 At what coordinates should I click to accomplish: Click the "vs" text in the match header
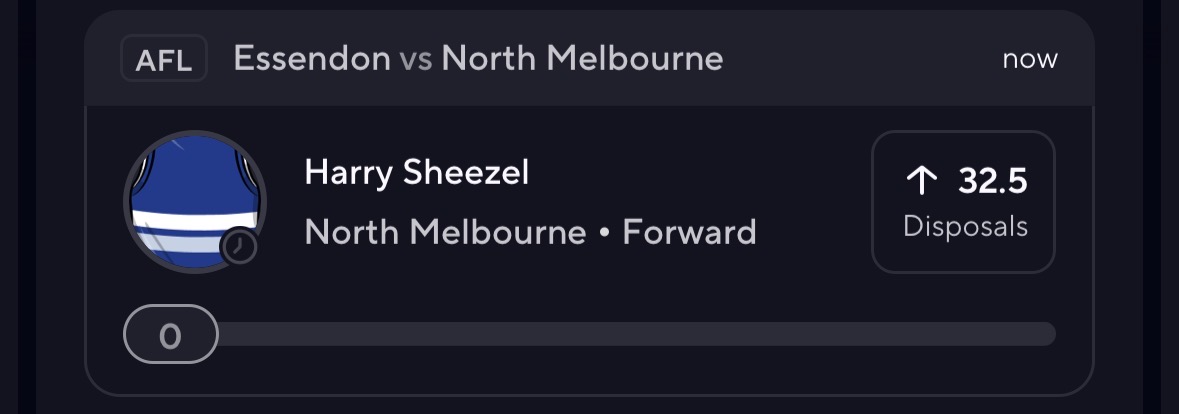416,60
